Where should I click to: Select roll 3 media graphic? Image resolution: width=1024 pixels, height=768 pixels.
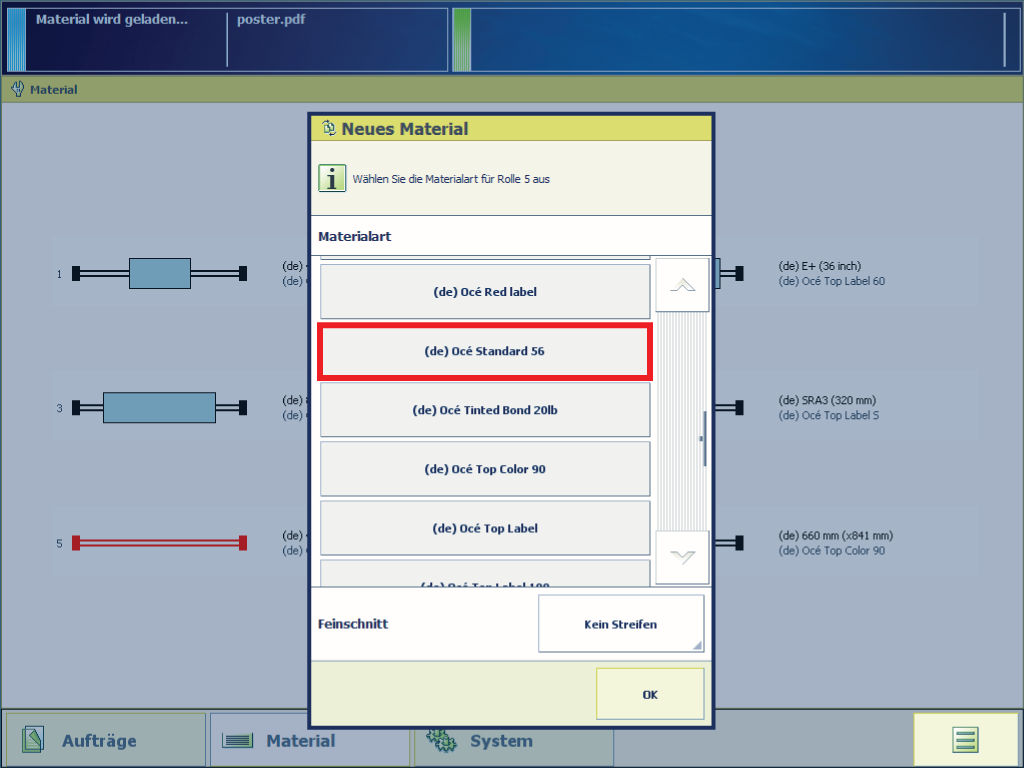click(159, 408)
